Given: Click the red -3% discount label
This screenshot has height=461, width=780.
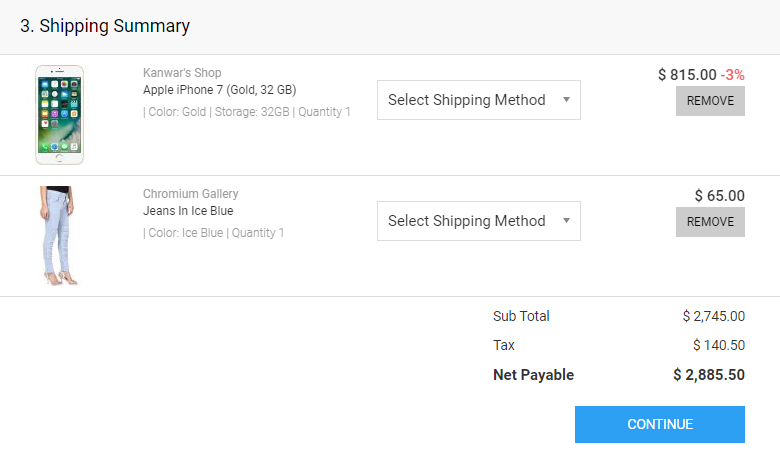Looking at the screenshot, I should [733, 75].
